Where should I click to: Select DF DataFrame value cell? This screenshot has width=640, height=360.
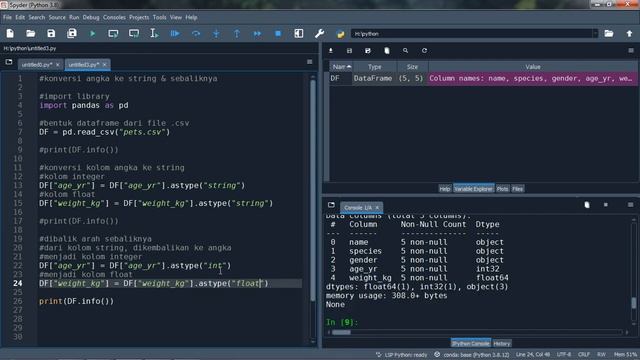coord(532,78)
